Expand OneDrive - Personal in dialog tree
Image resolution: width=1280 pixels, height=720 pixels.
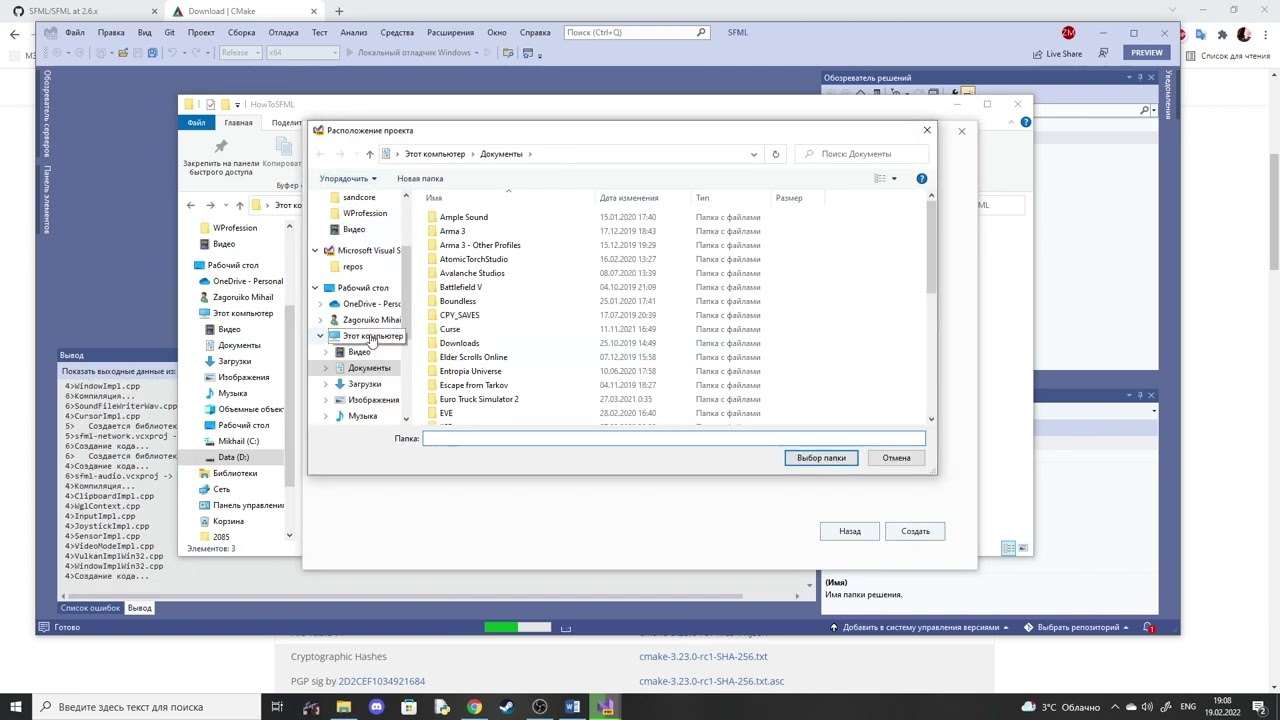320,304
